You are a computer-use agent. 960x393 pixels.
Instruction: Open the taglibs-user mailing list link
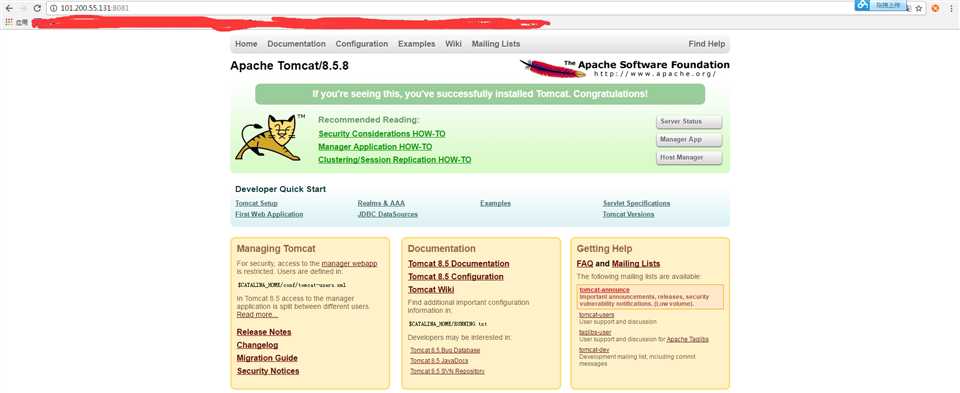coord(595,332)
